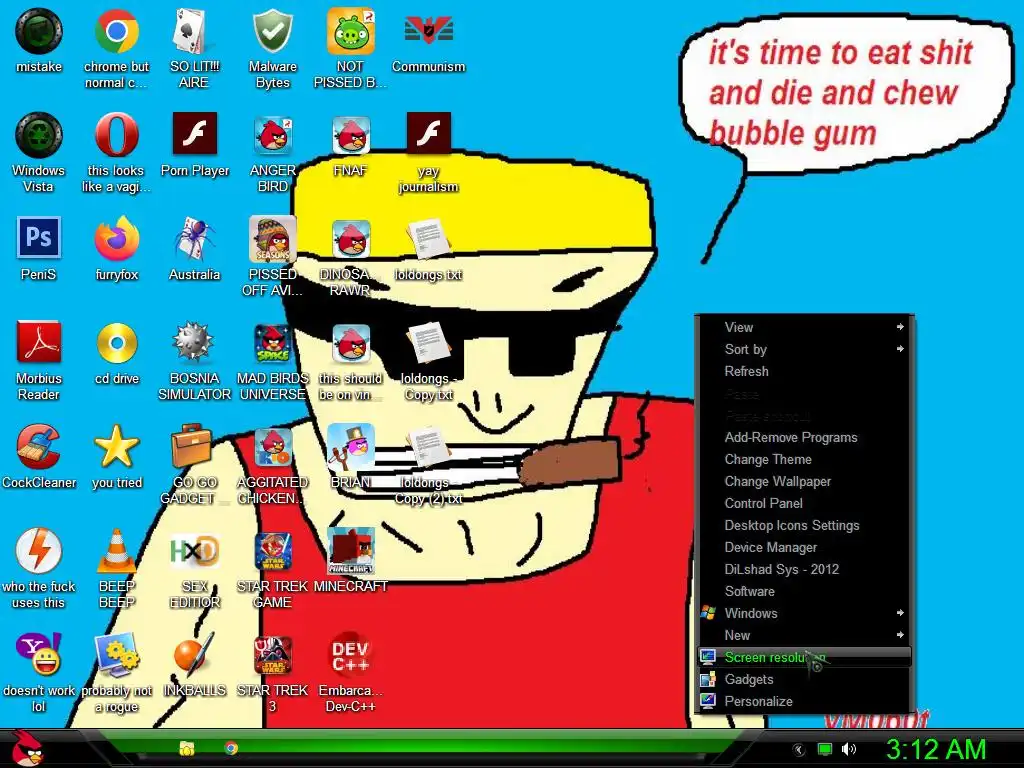Open the volume speaker tray icon
Viewport: 1024px width, 768px height.
(848, 750)
